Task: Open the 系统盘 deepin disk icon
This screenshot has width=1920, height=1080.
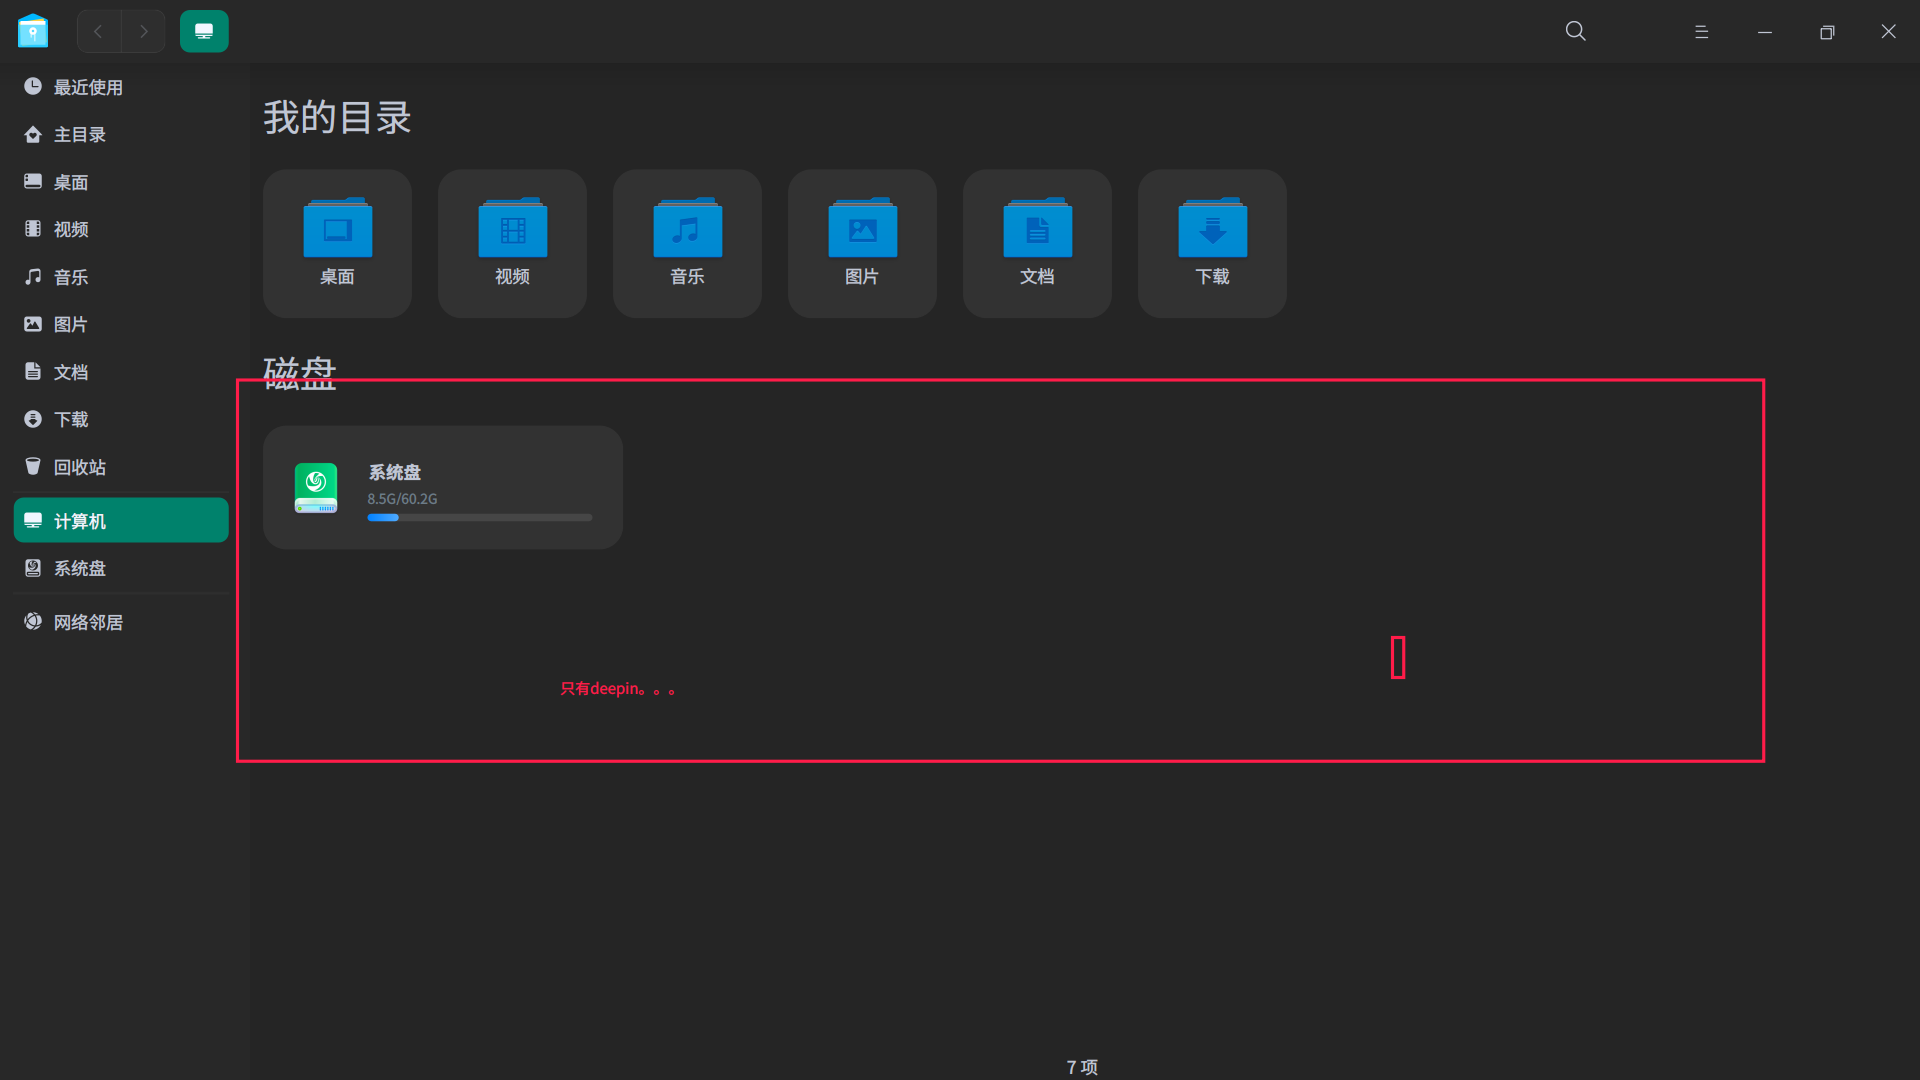Action: 316,488
